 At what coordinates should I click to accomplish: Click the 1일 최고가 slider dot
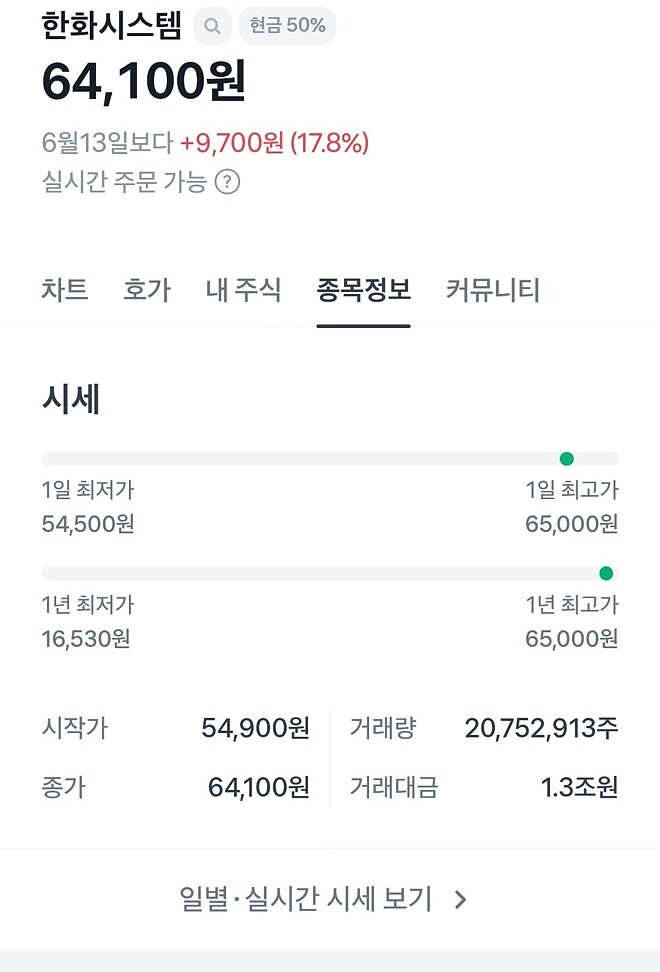click(x=567, y=458)
